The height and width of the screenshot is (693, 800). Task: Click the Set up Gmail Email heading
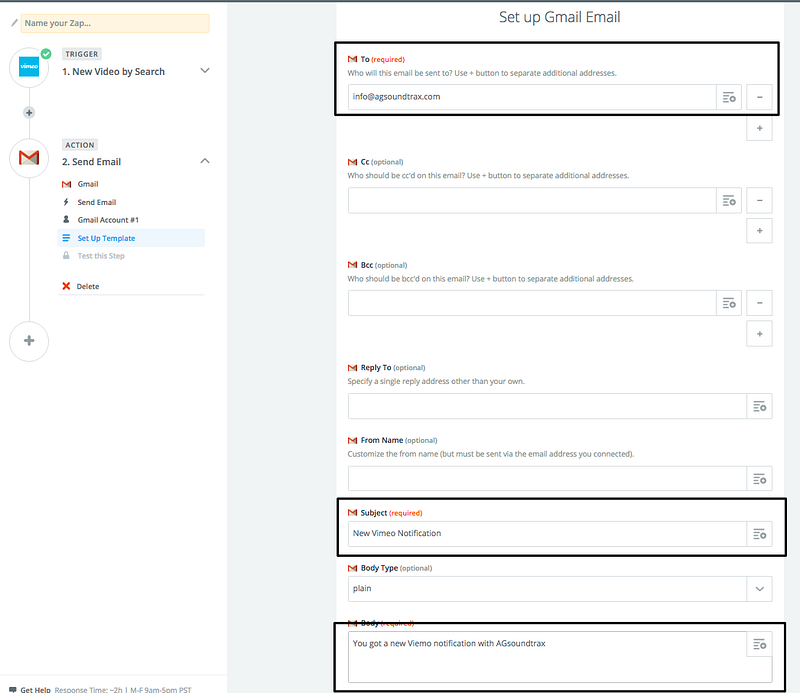click(x=560, y=17)
